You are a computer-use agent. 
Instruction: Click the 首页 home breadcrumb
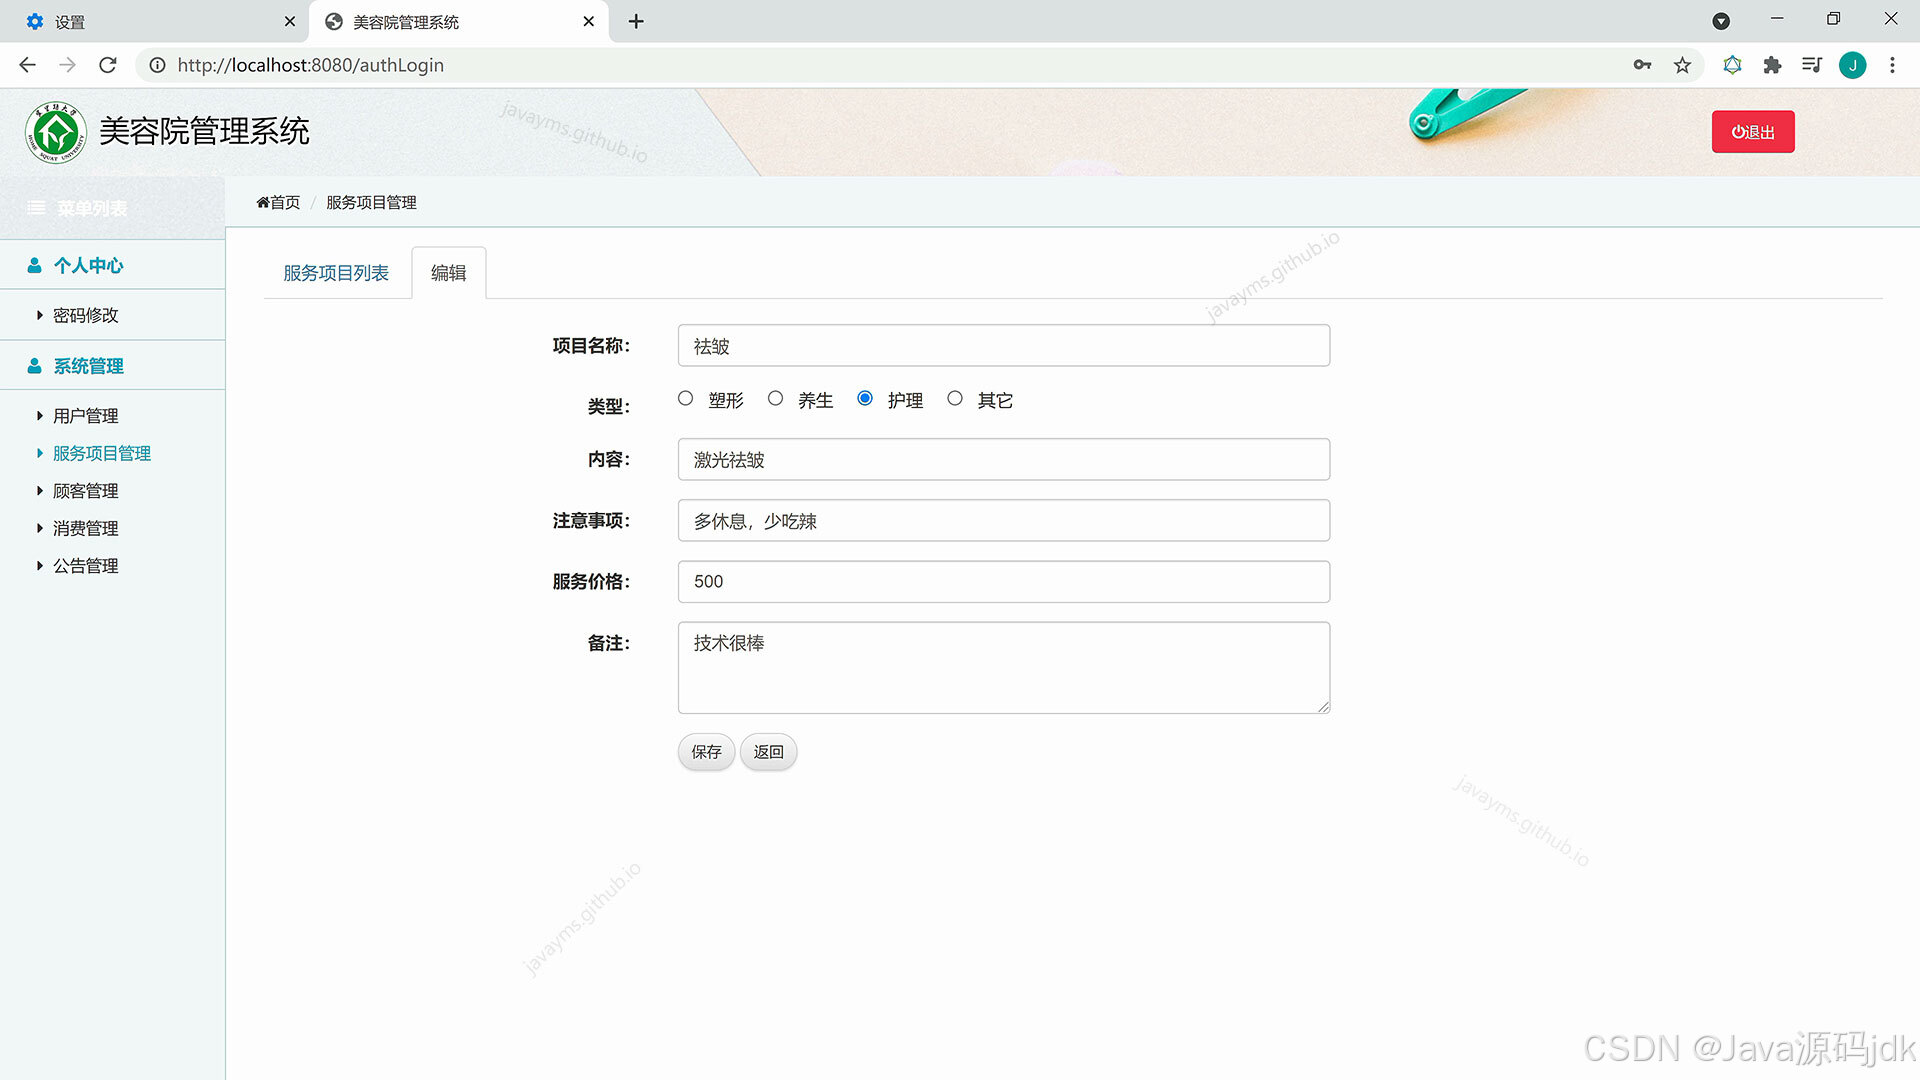[x=278, y=202]
